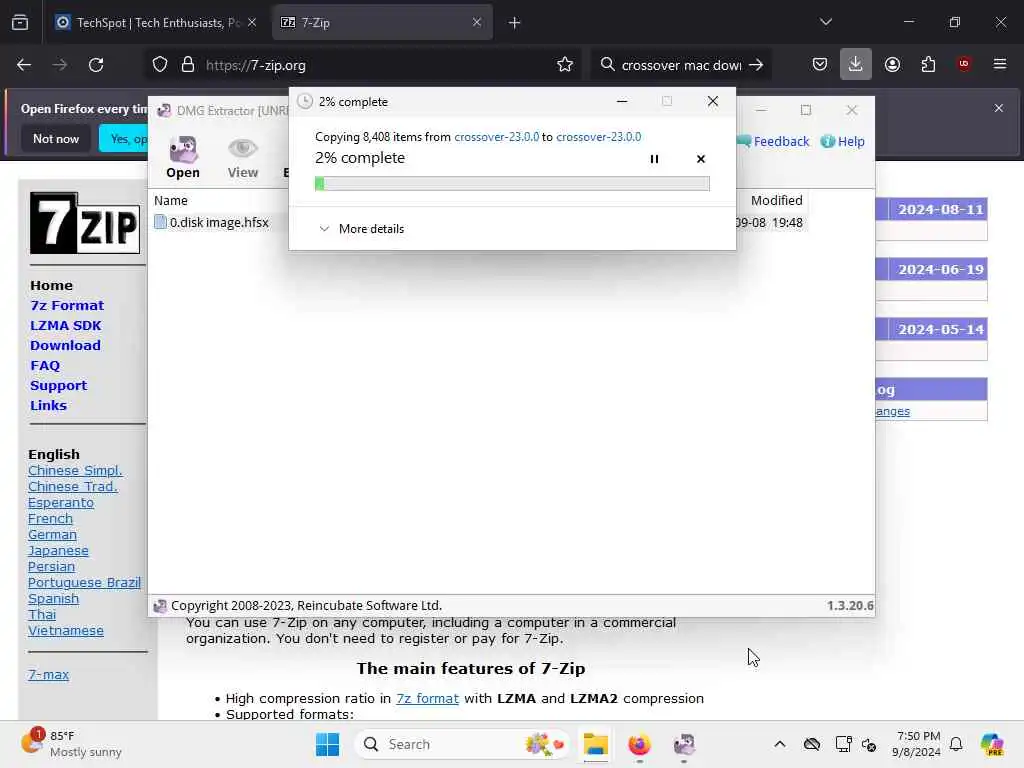Open the 7z format link in features
The image size is (1024, 768).
[x=427, y=698]
